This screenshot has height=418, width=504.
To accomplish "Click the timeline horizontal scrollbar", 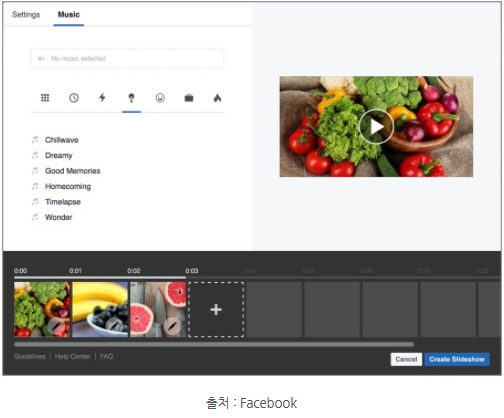I will [x=214, y=344].
